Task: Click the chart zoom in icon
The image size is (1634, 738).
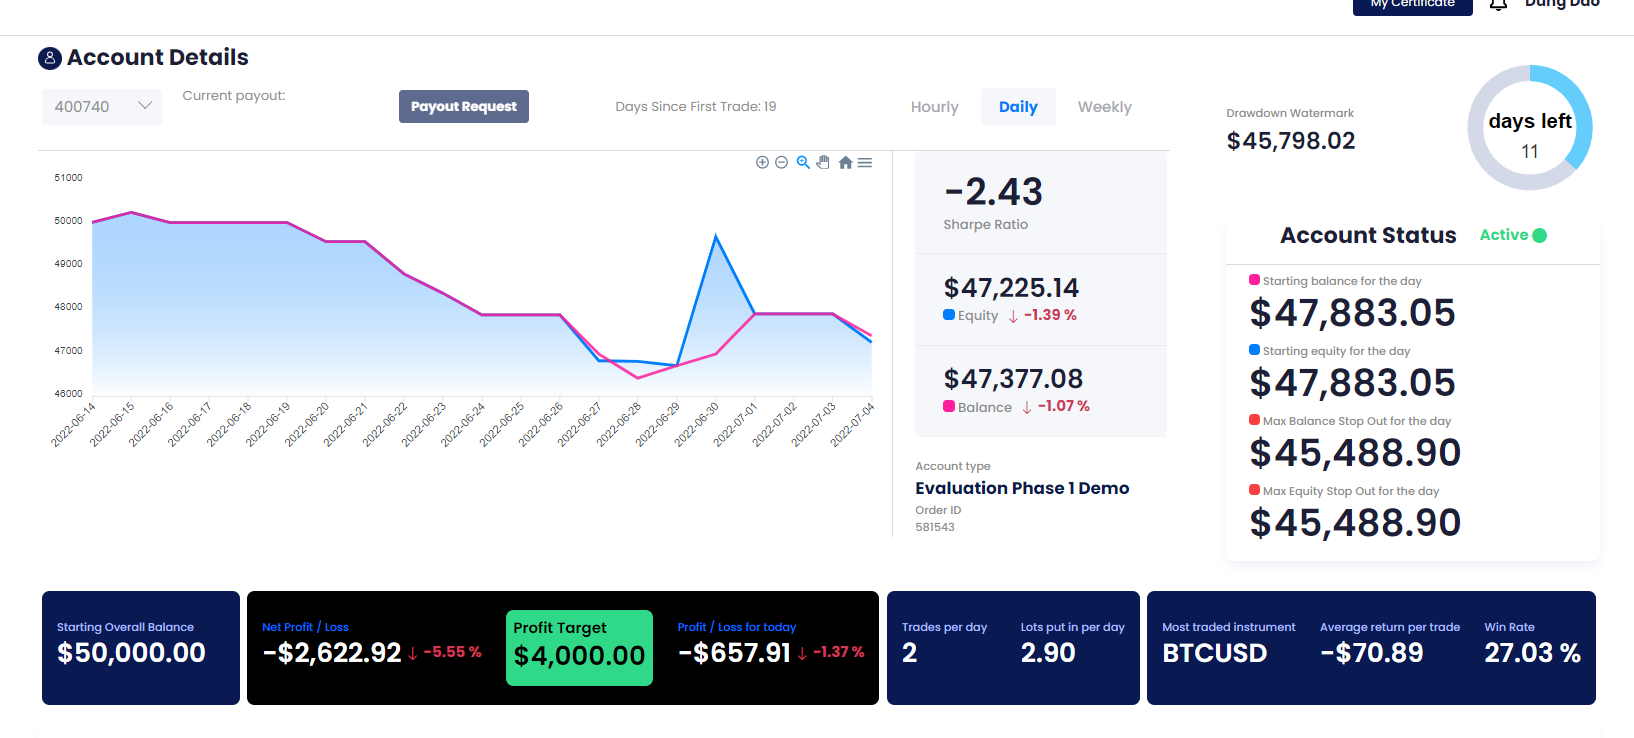Action: [x=762, y=162]
